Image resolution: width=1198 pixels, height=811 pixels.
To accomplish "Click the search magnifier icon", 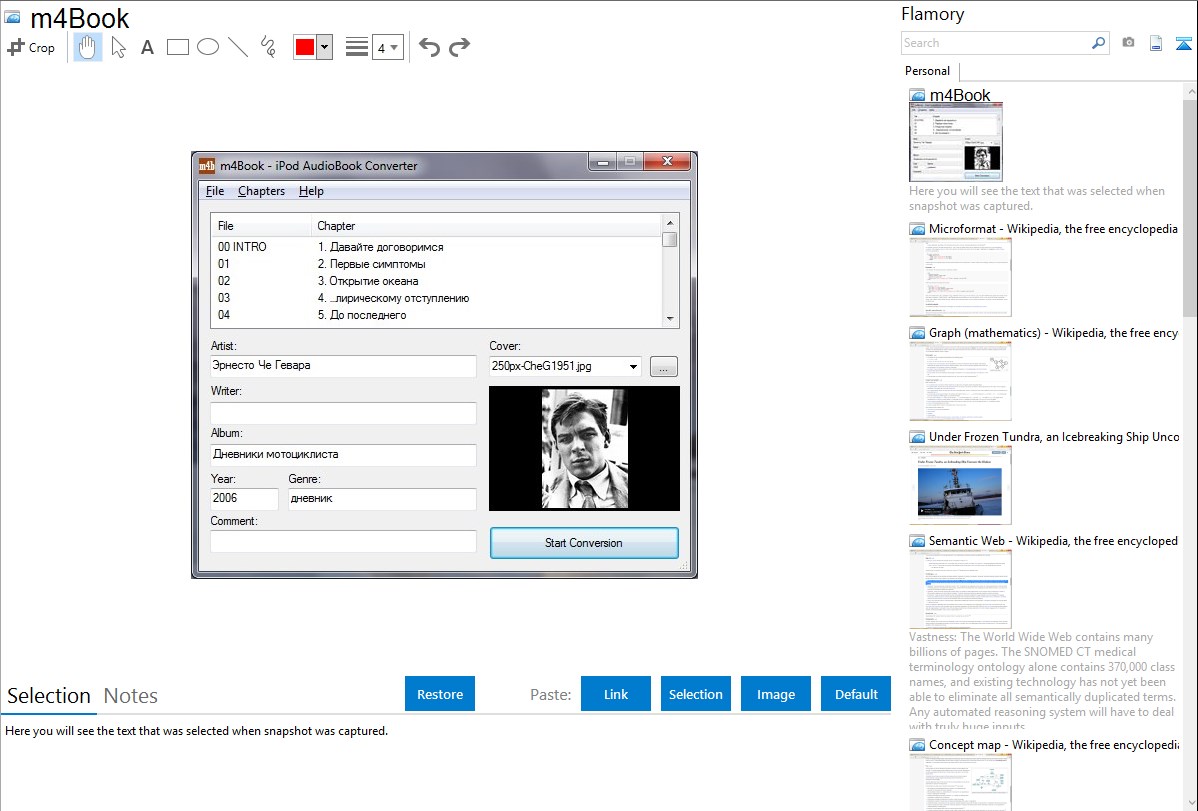I will coord(1098,43).
